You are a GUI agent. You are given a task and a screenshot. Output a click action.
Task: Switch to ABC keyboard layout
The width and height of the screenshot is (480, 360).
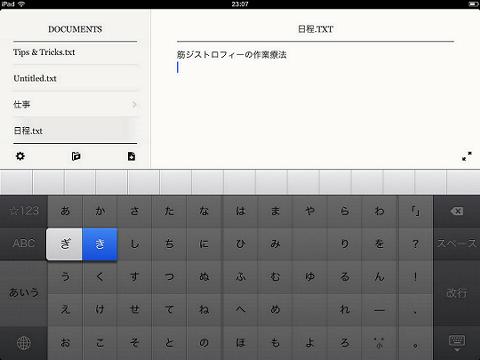click(x=24, y=243)
